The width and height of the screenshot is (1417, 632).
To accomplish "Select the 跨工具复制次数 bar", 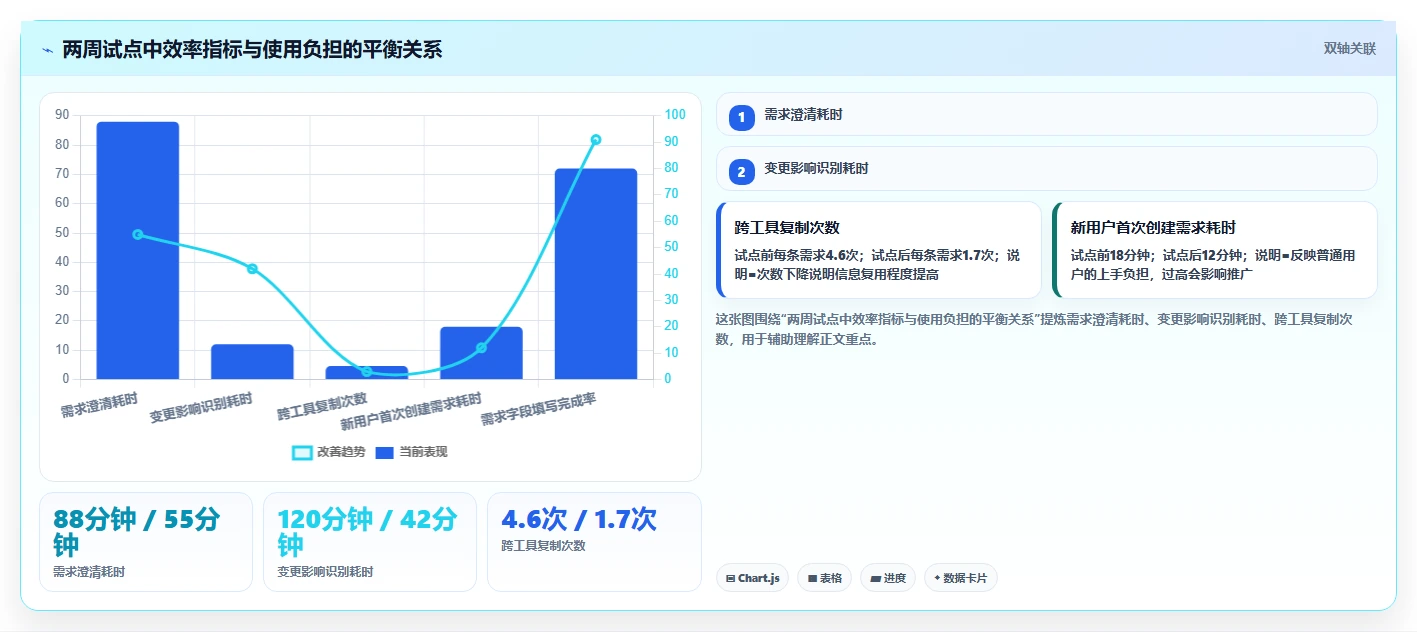I will coord(367,373).
